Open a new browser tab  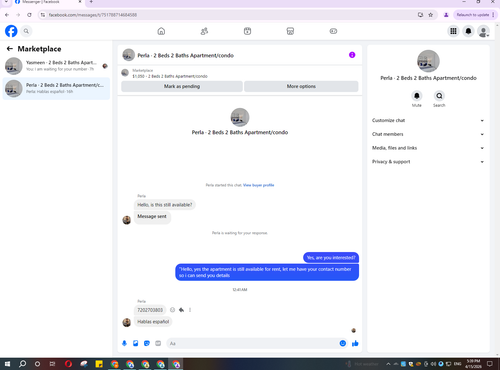coord(91,2)
